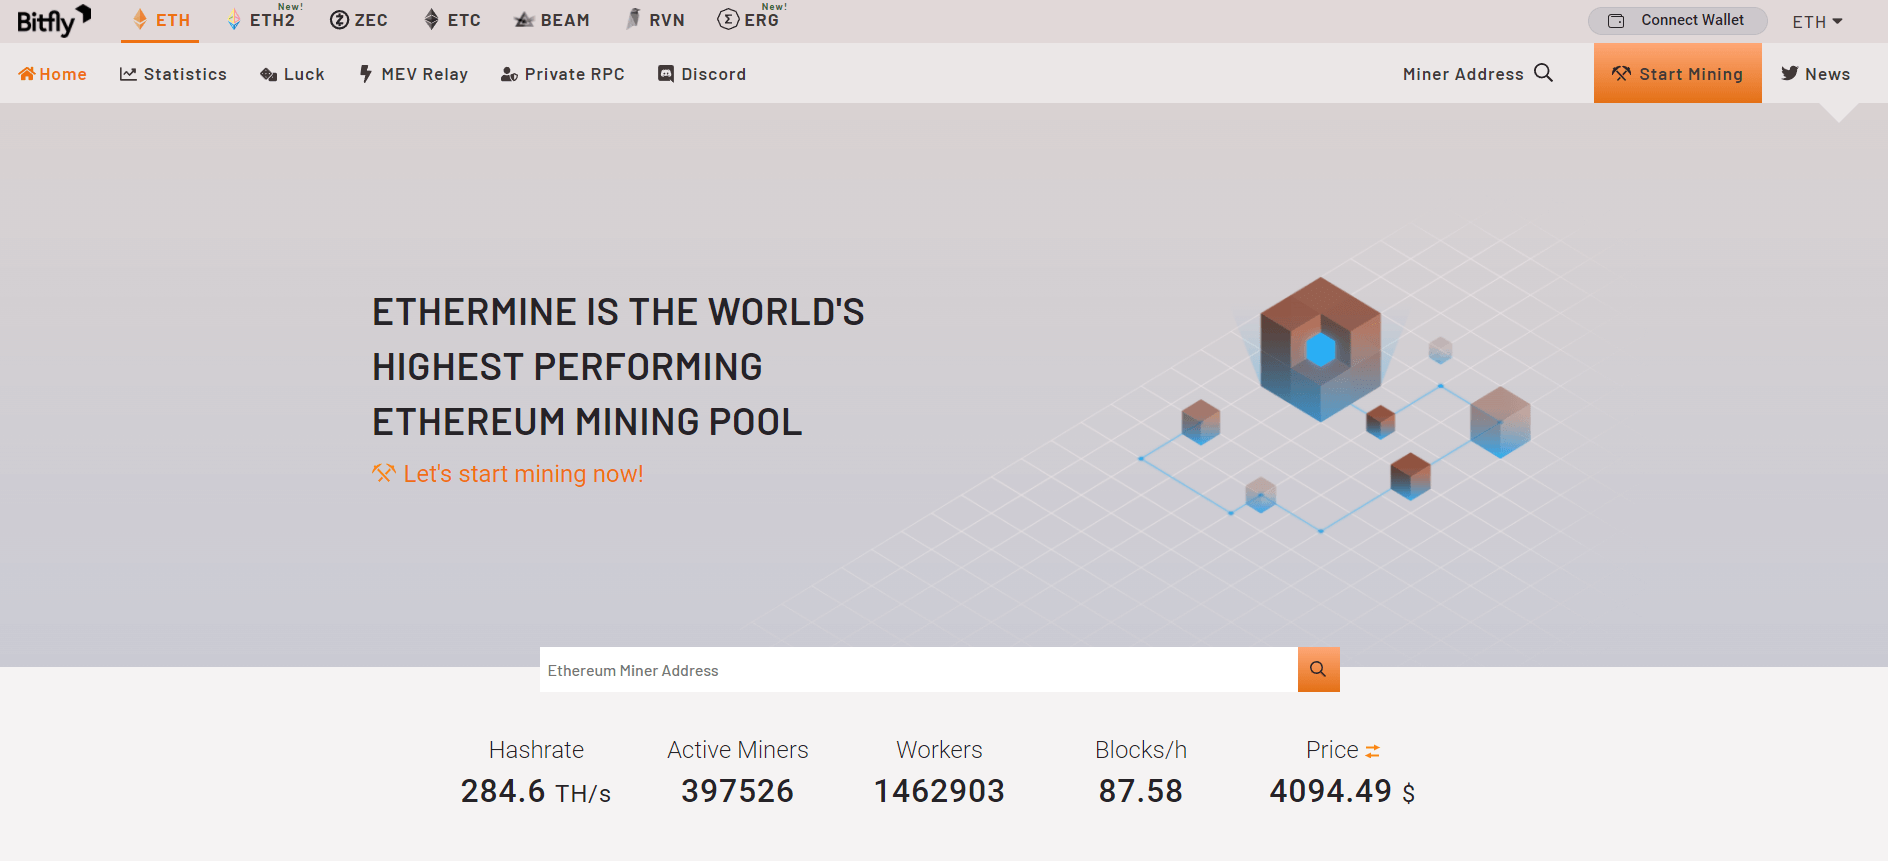Click the house icon next to Home
This screenshot has height=861, width=1888.
click(x=27, y=73)
